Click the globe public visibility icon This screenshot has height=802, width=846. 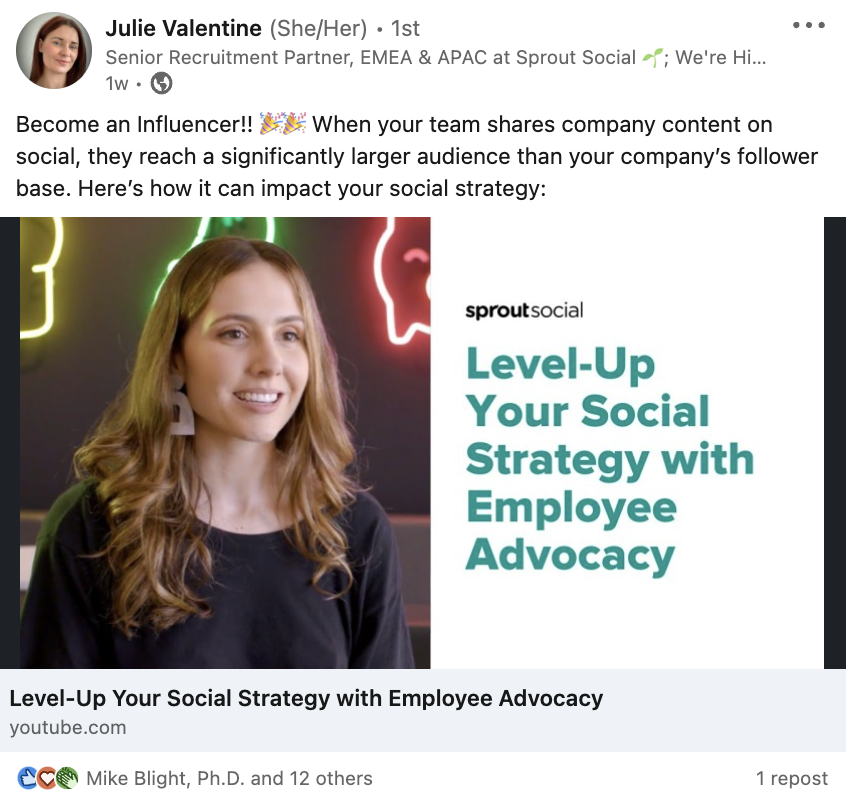[x=161, y=84]
